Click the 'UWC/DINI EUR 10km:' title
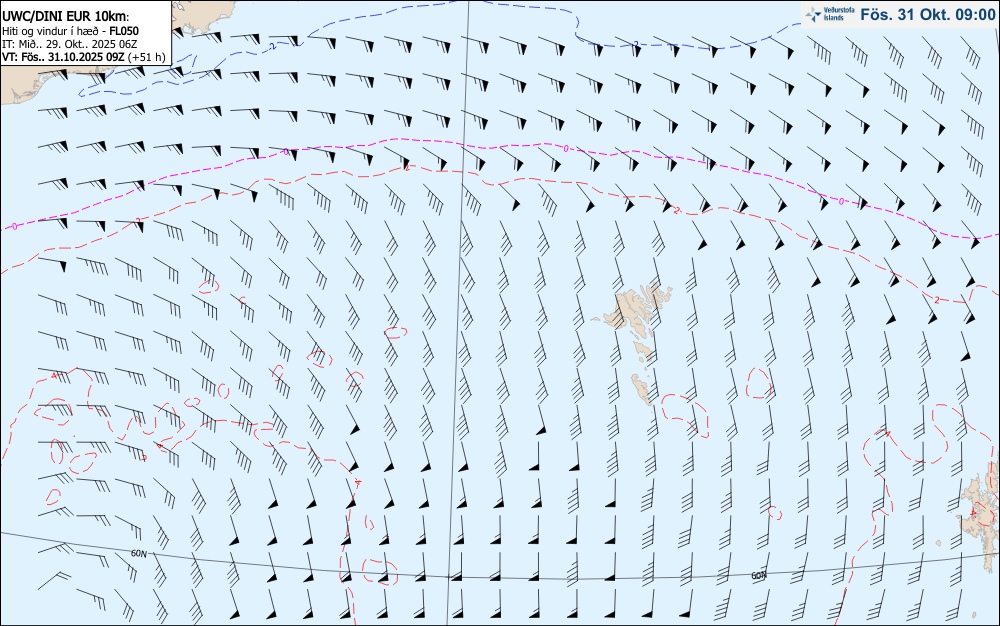Screen dimensions: 1000x626 pos(66,17)
